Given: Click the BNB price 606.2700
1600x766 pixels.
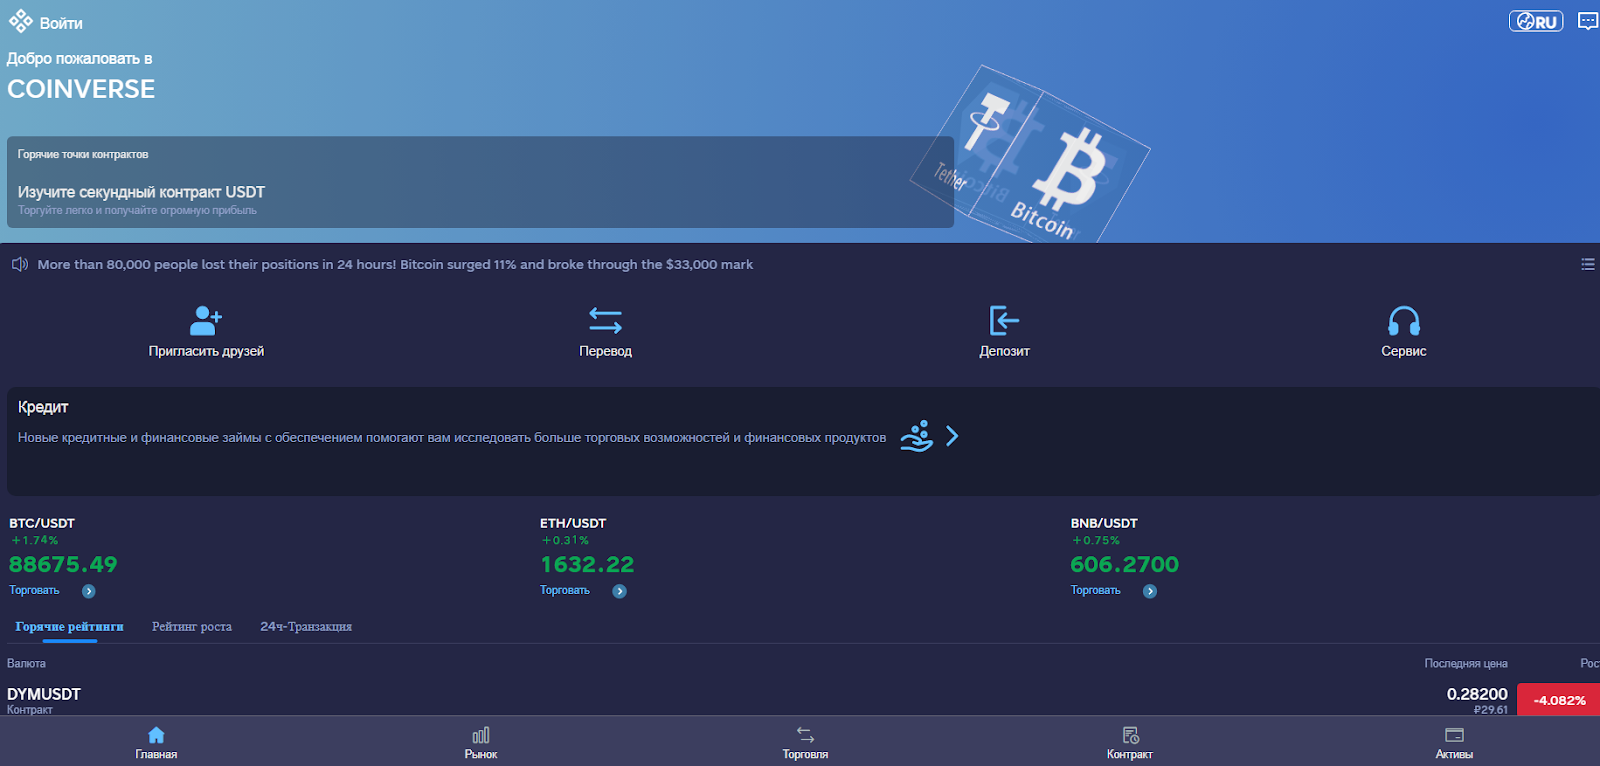Looking at the screenshot, I should coord(1125,564).
